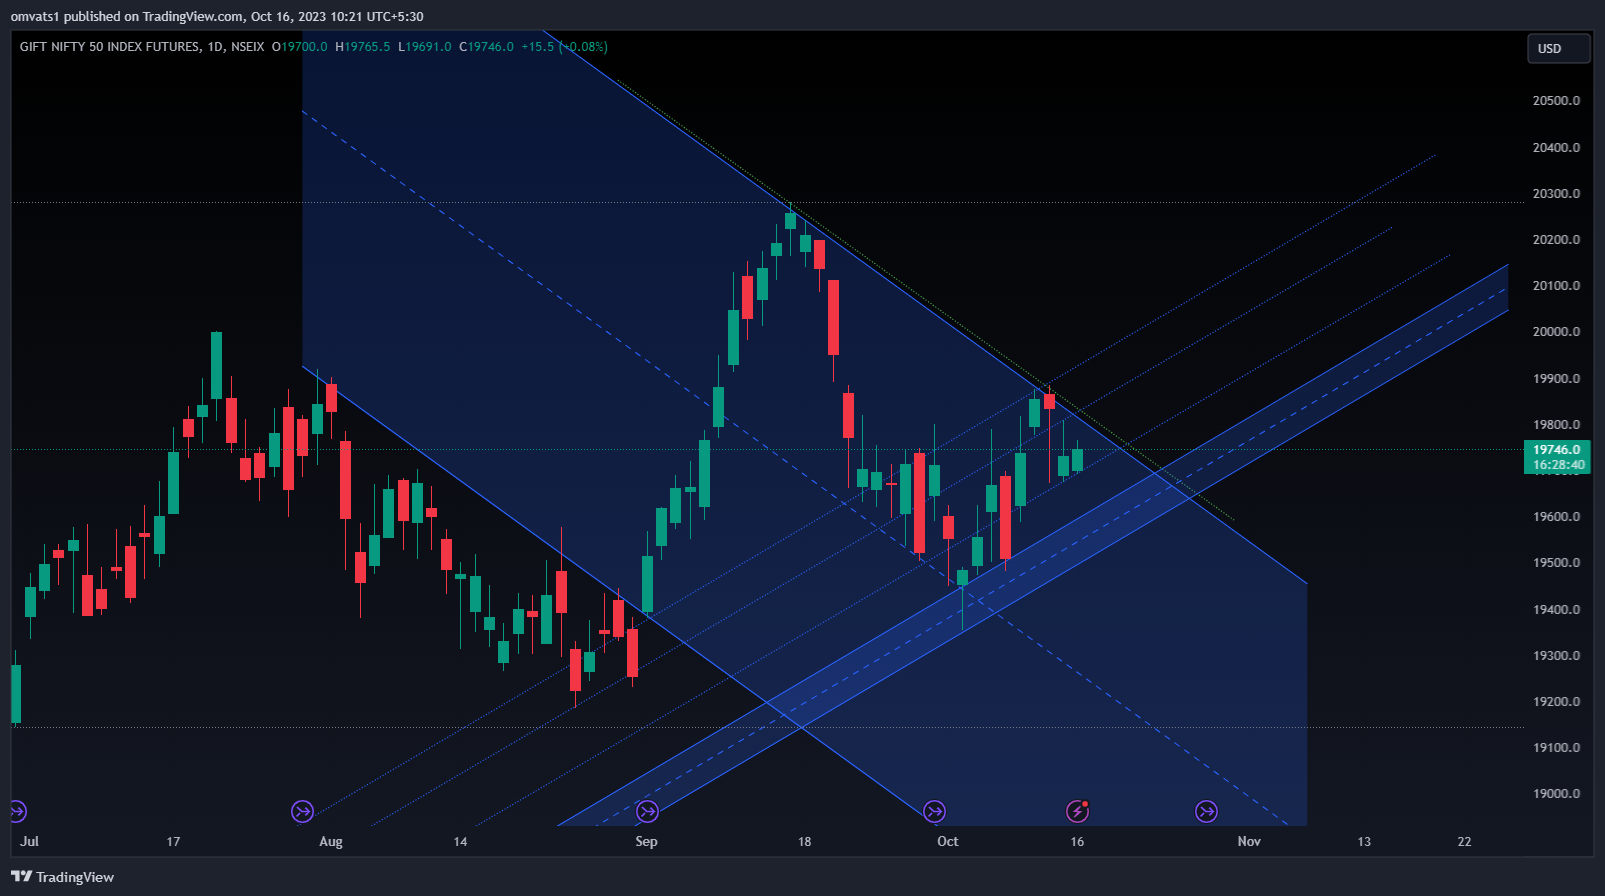Viewport: 1605px width, 896px height.
Task: Click the 20300.0 price axis label
Action: click(x=1556, y=194)
